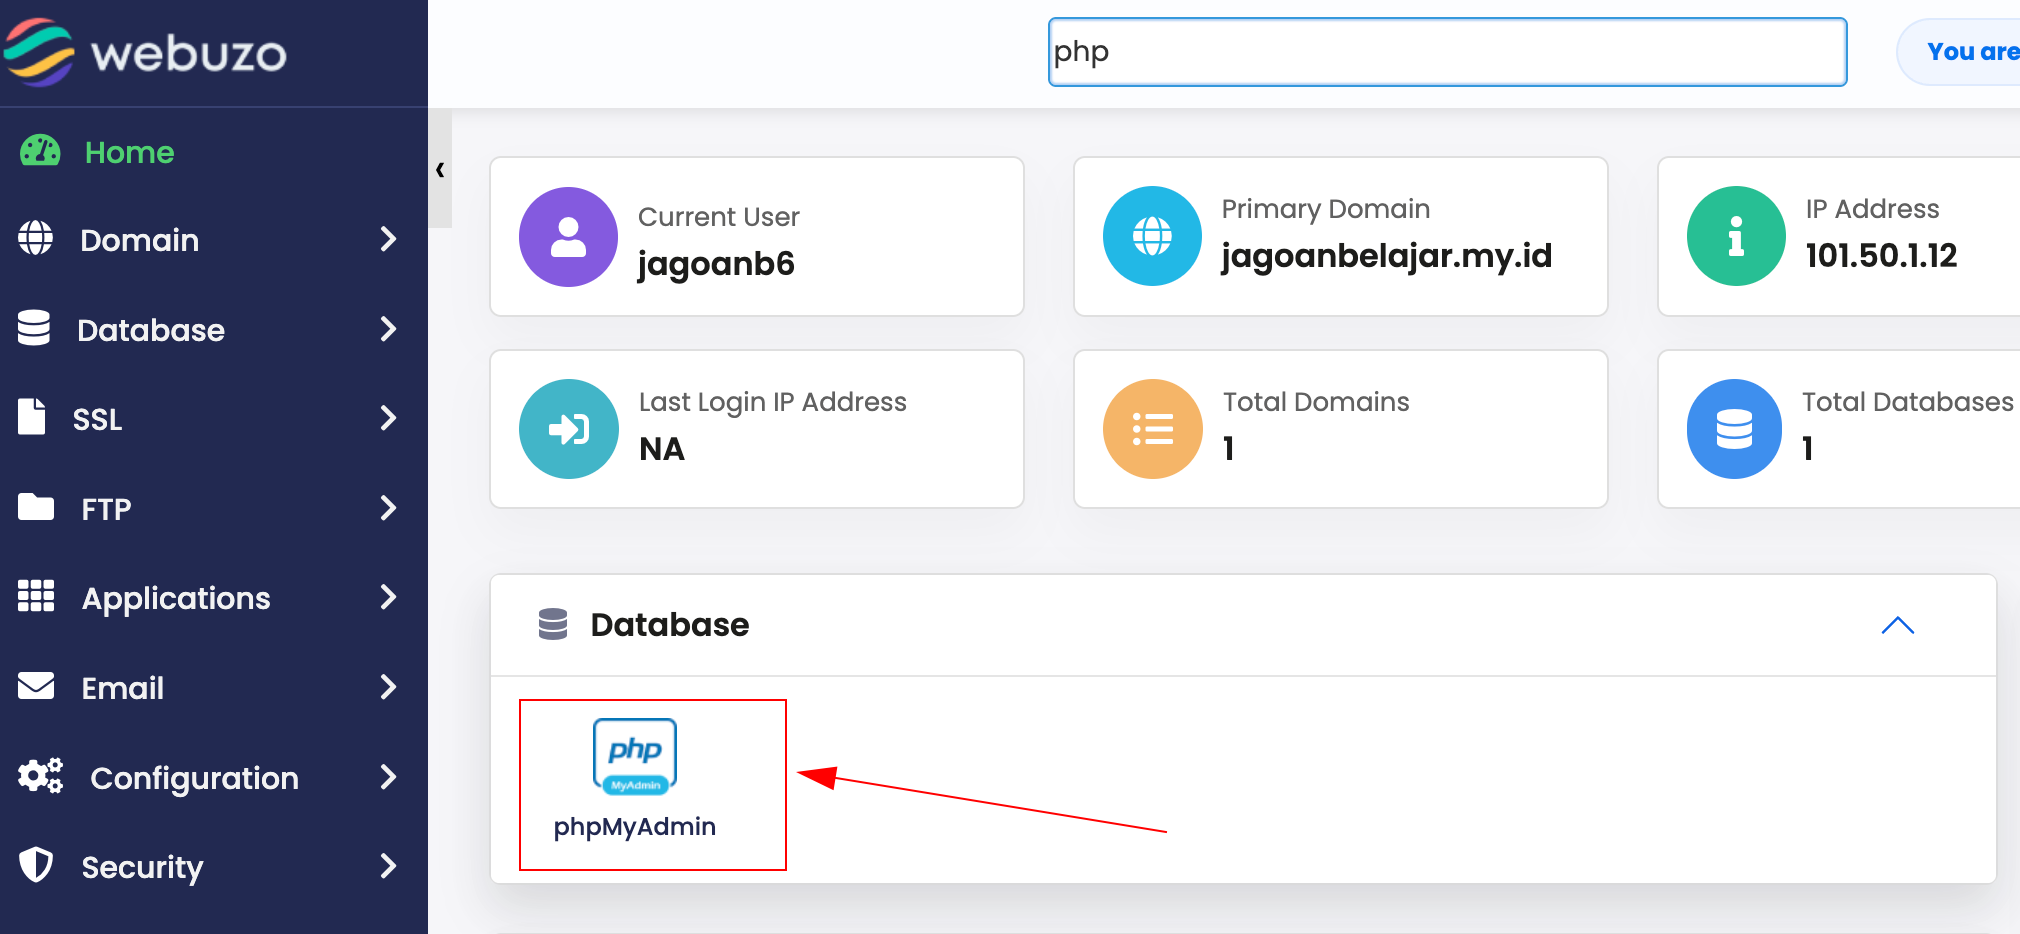Expand the Applications submenu chevron
This screenshot has height=934, width=2020.
[x=389, y=597]
